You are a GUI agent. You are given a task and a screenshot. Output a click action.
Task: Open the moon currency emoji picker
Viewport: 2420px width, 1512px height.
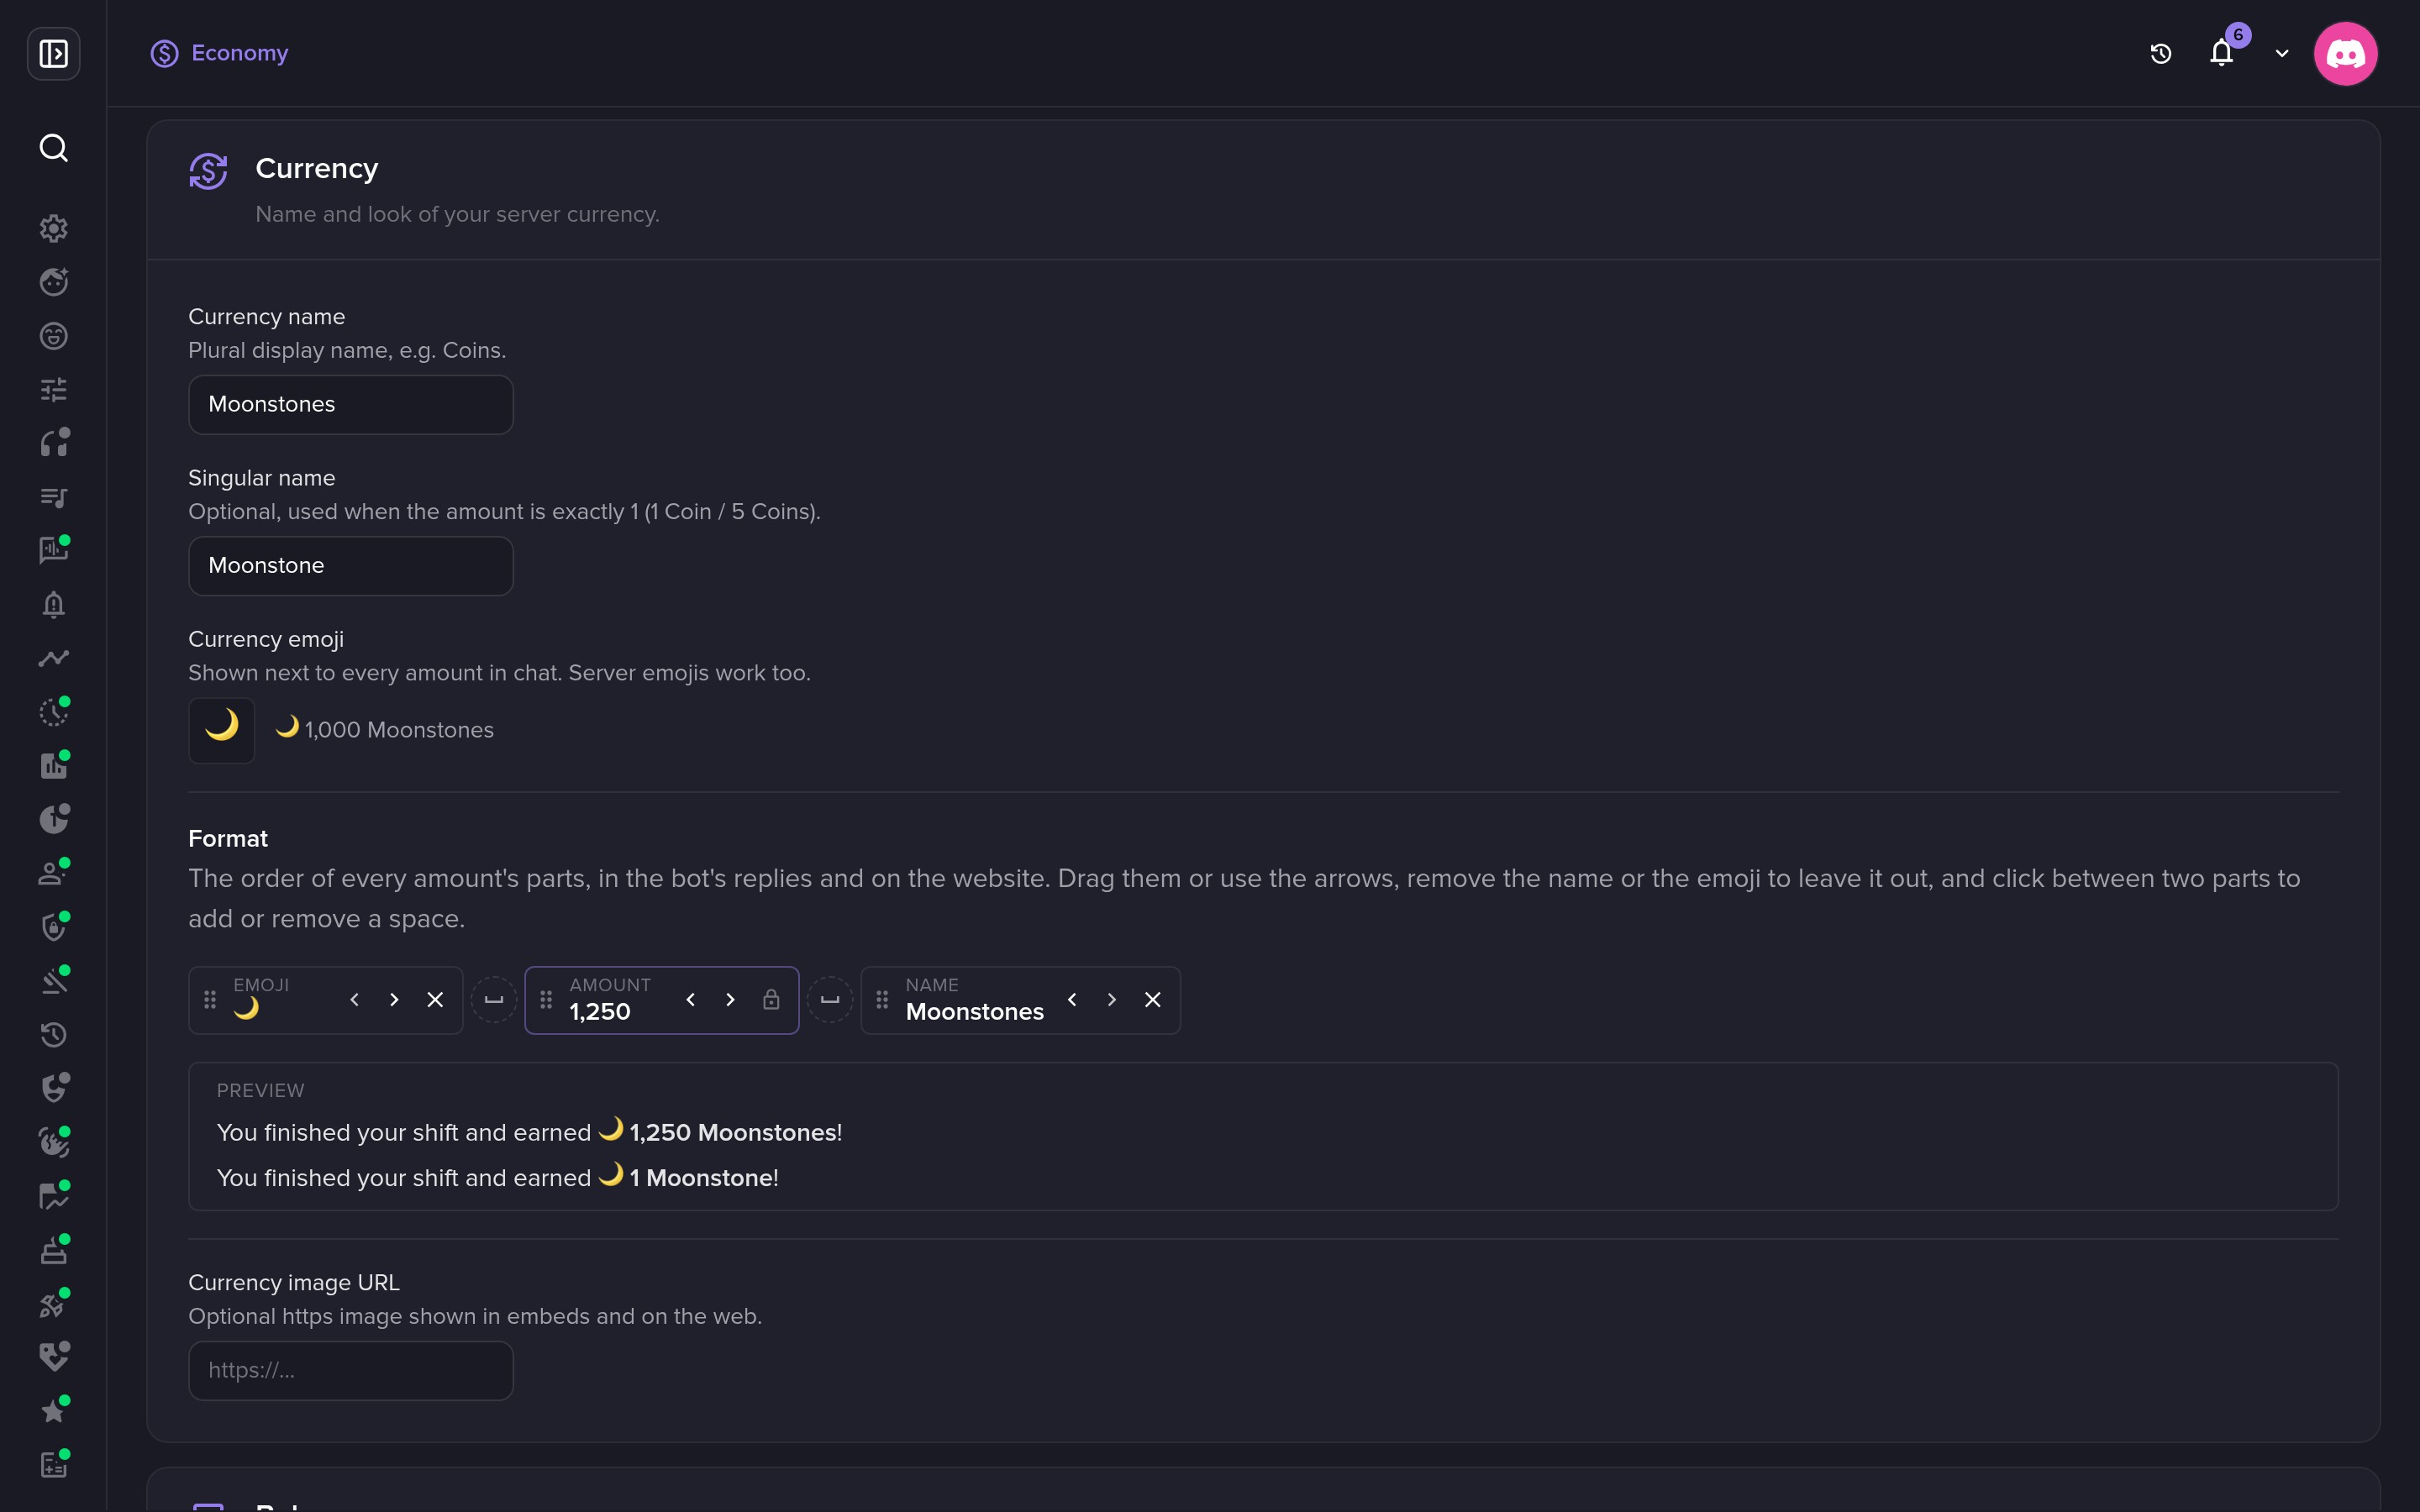pyautogui.click(x=221, y=730)
